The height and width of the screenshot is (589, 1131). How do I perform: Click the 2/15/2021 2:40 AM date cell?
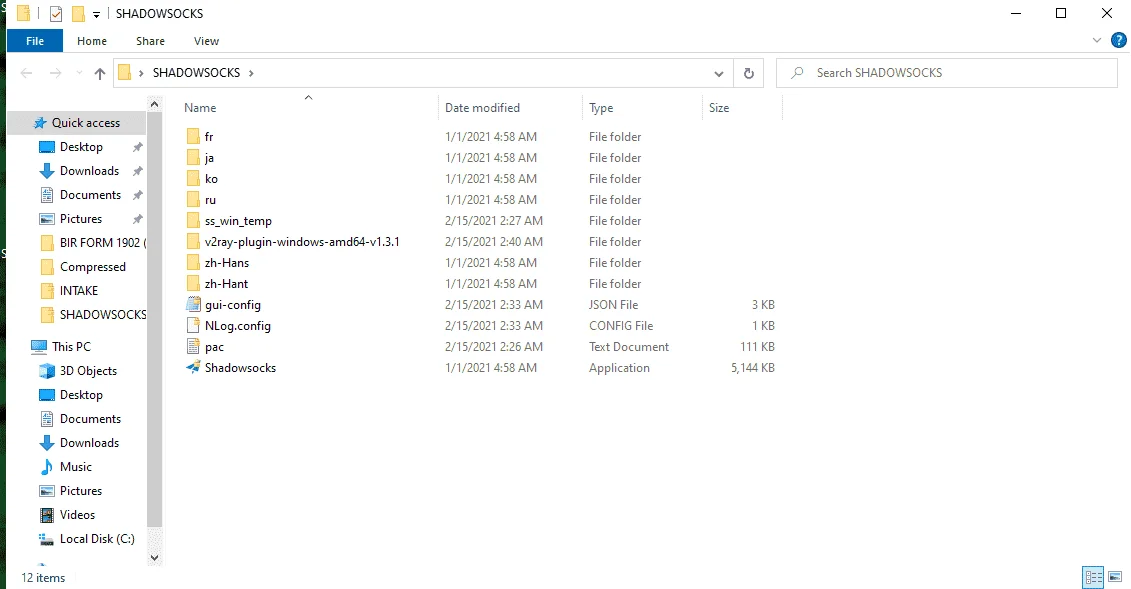[493, 242]
